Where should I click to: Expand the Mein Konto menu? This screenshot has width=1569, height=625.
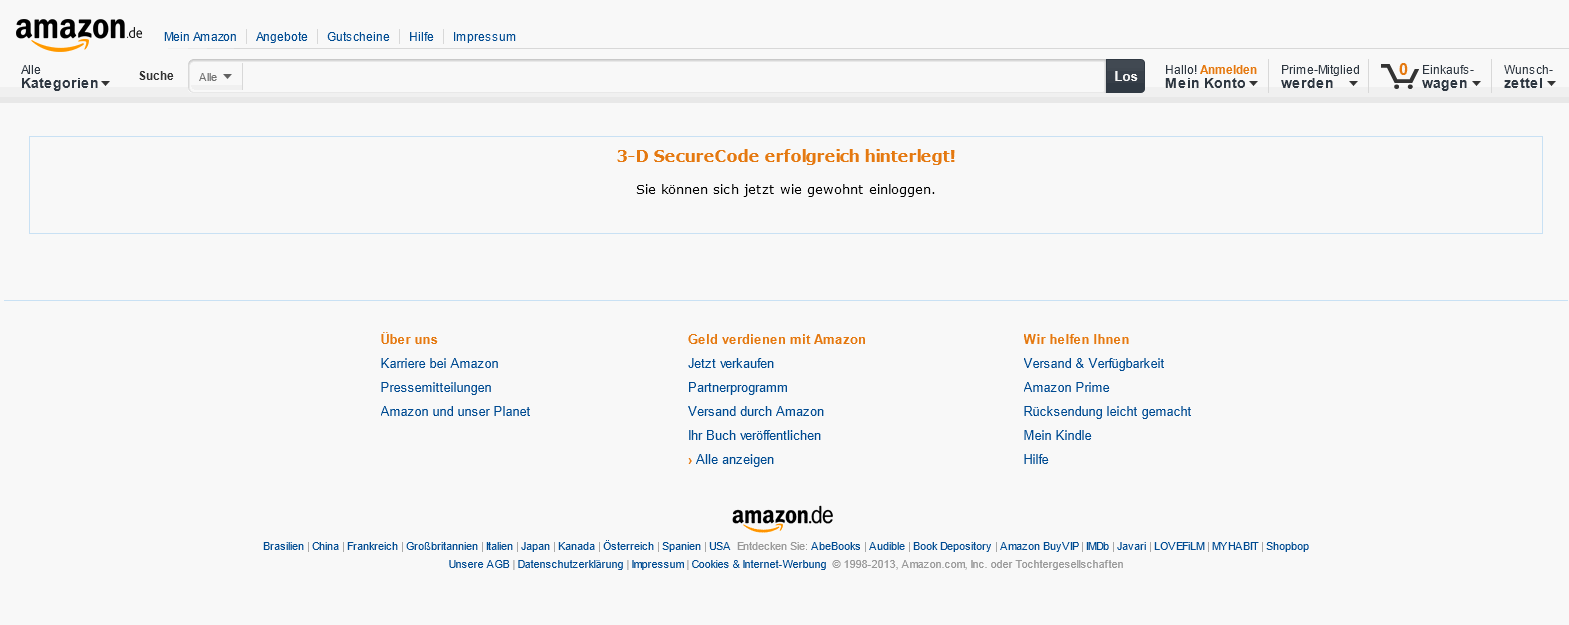[1210, 83]
